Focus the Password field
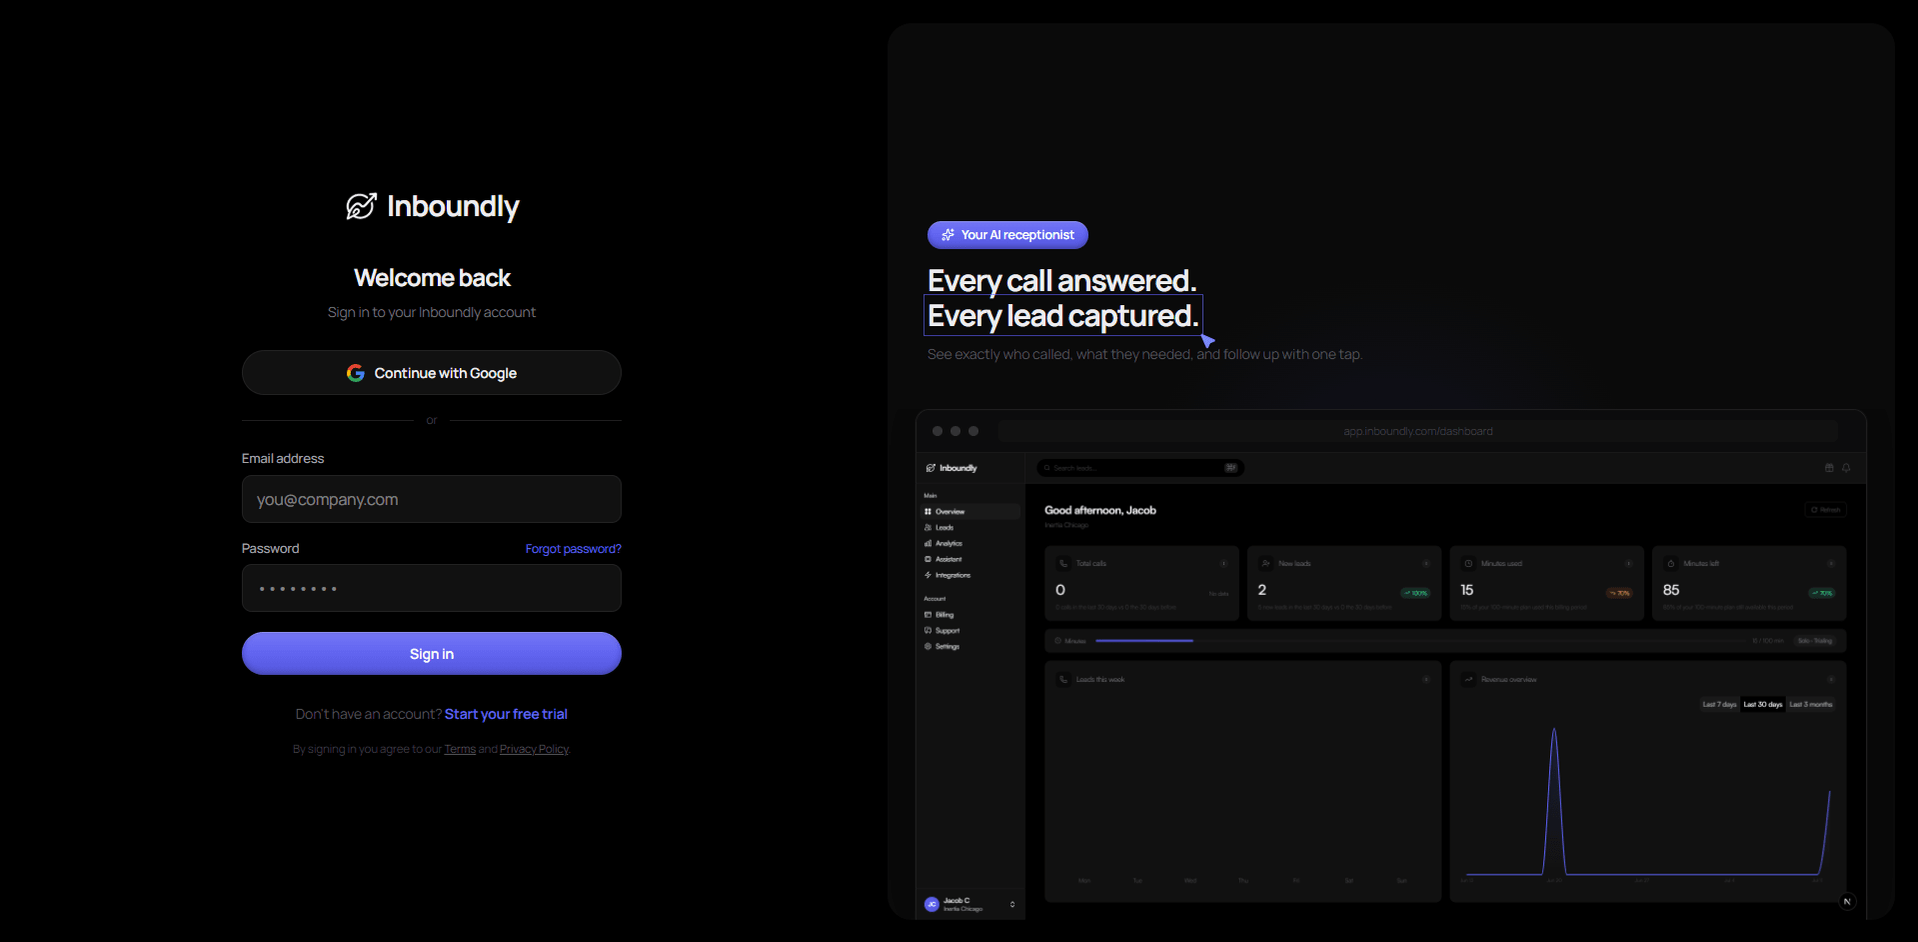 [x=432, y=588]
